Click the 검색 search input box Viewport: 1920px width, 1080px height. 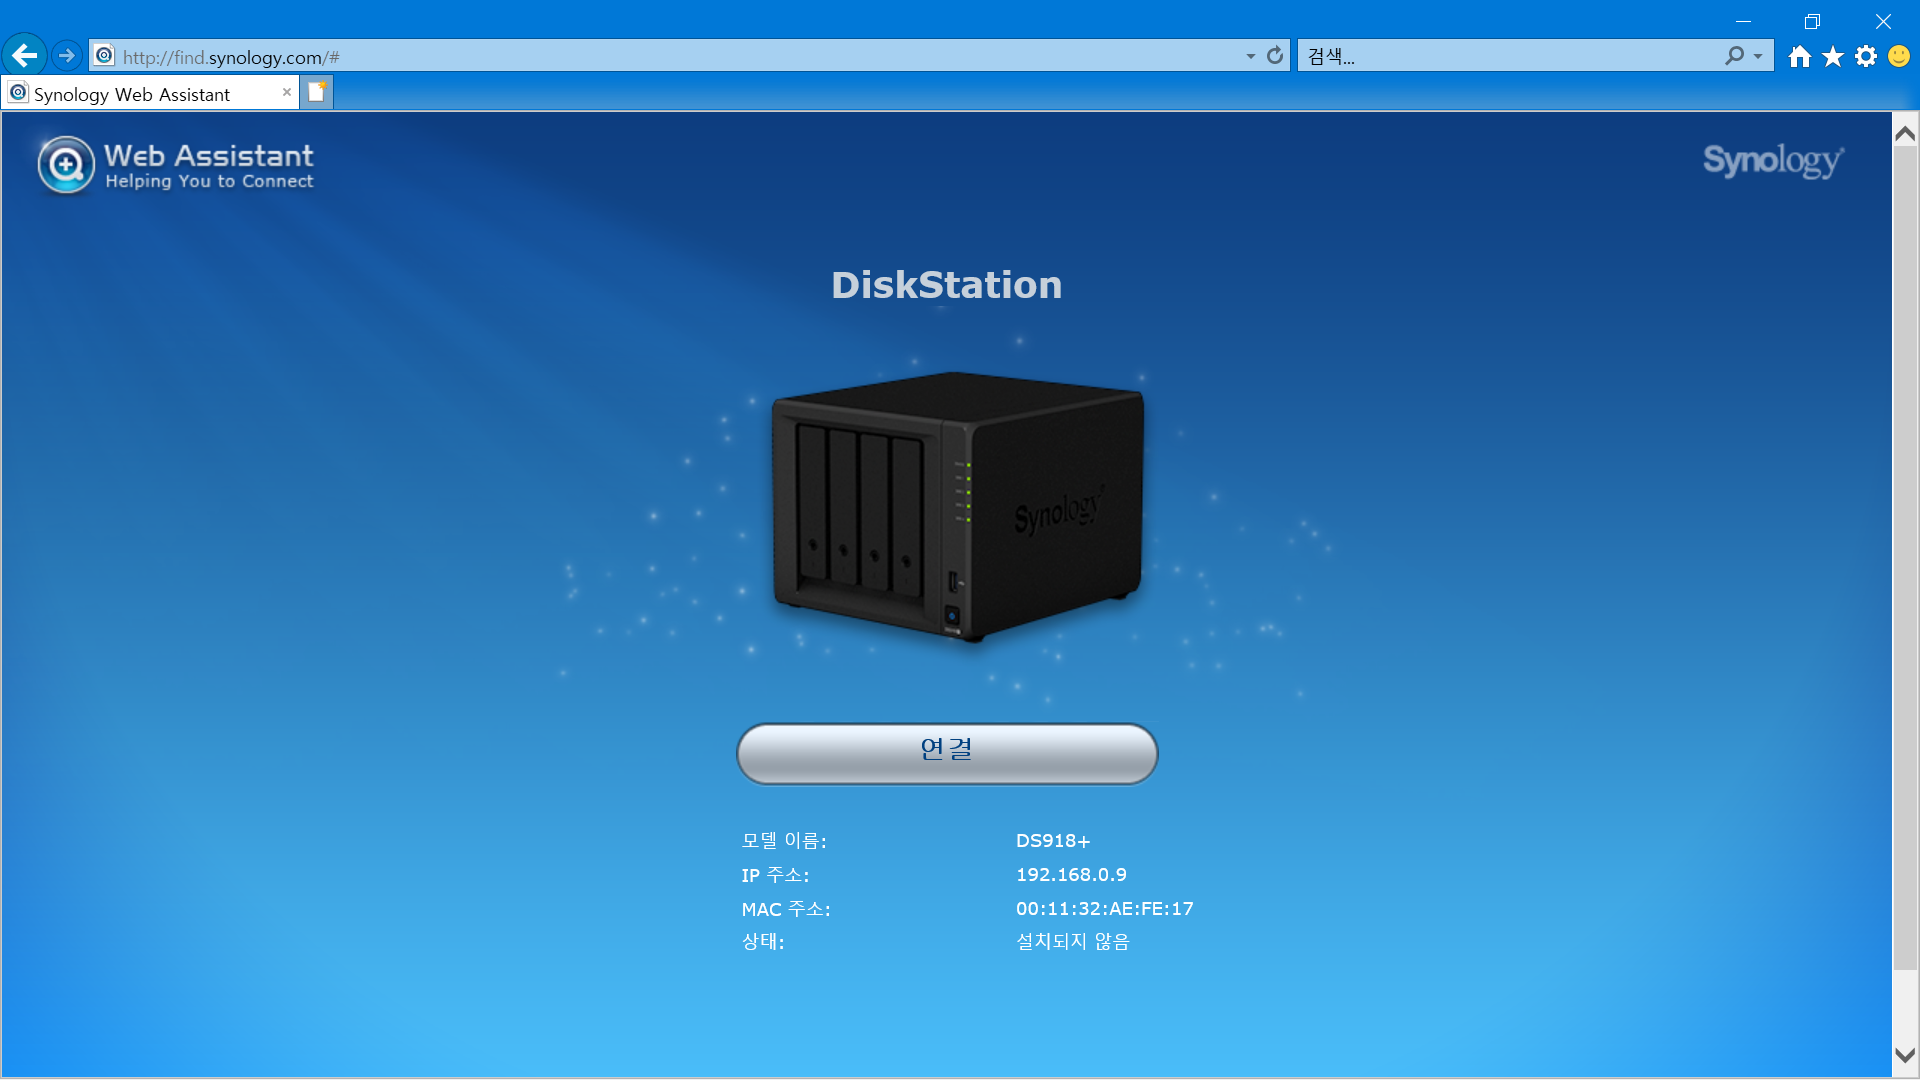[1510, 57]
